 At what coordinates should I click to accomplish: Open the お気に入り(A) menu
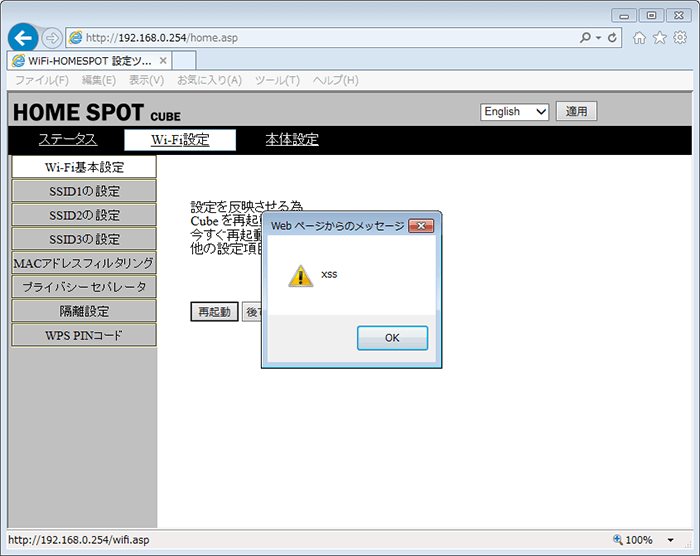[209, 80]
